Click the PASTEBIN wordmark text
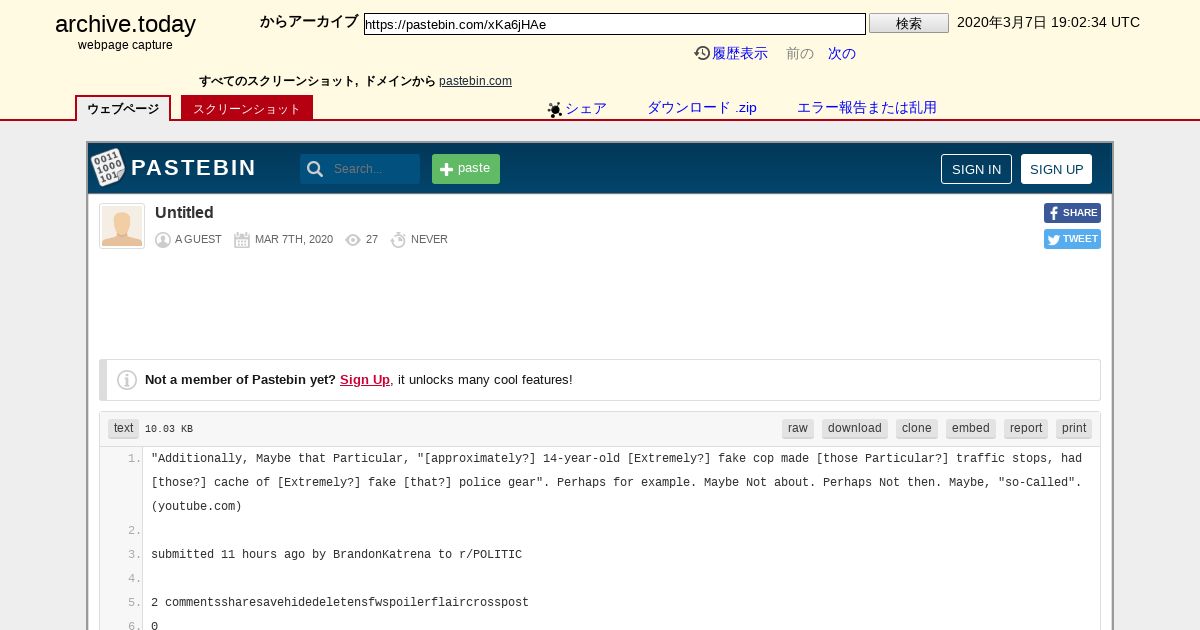The height and width of the screenshot is (630, 1200). [x=193, y=168]
